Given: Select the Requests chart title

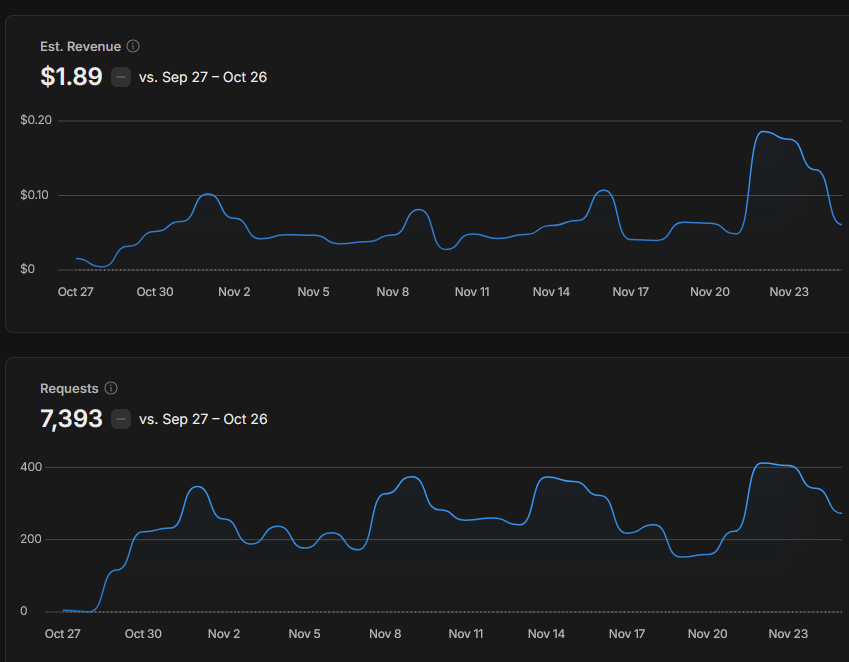Looking at the screenshot, I should [69, 388].
